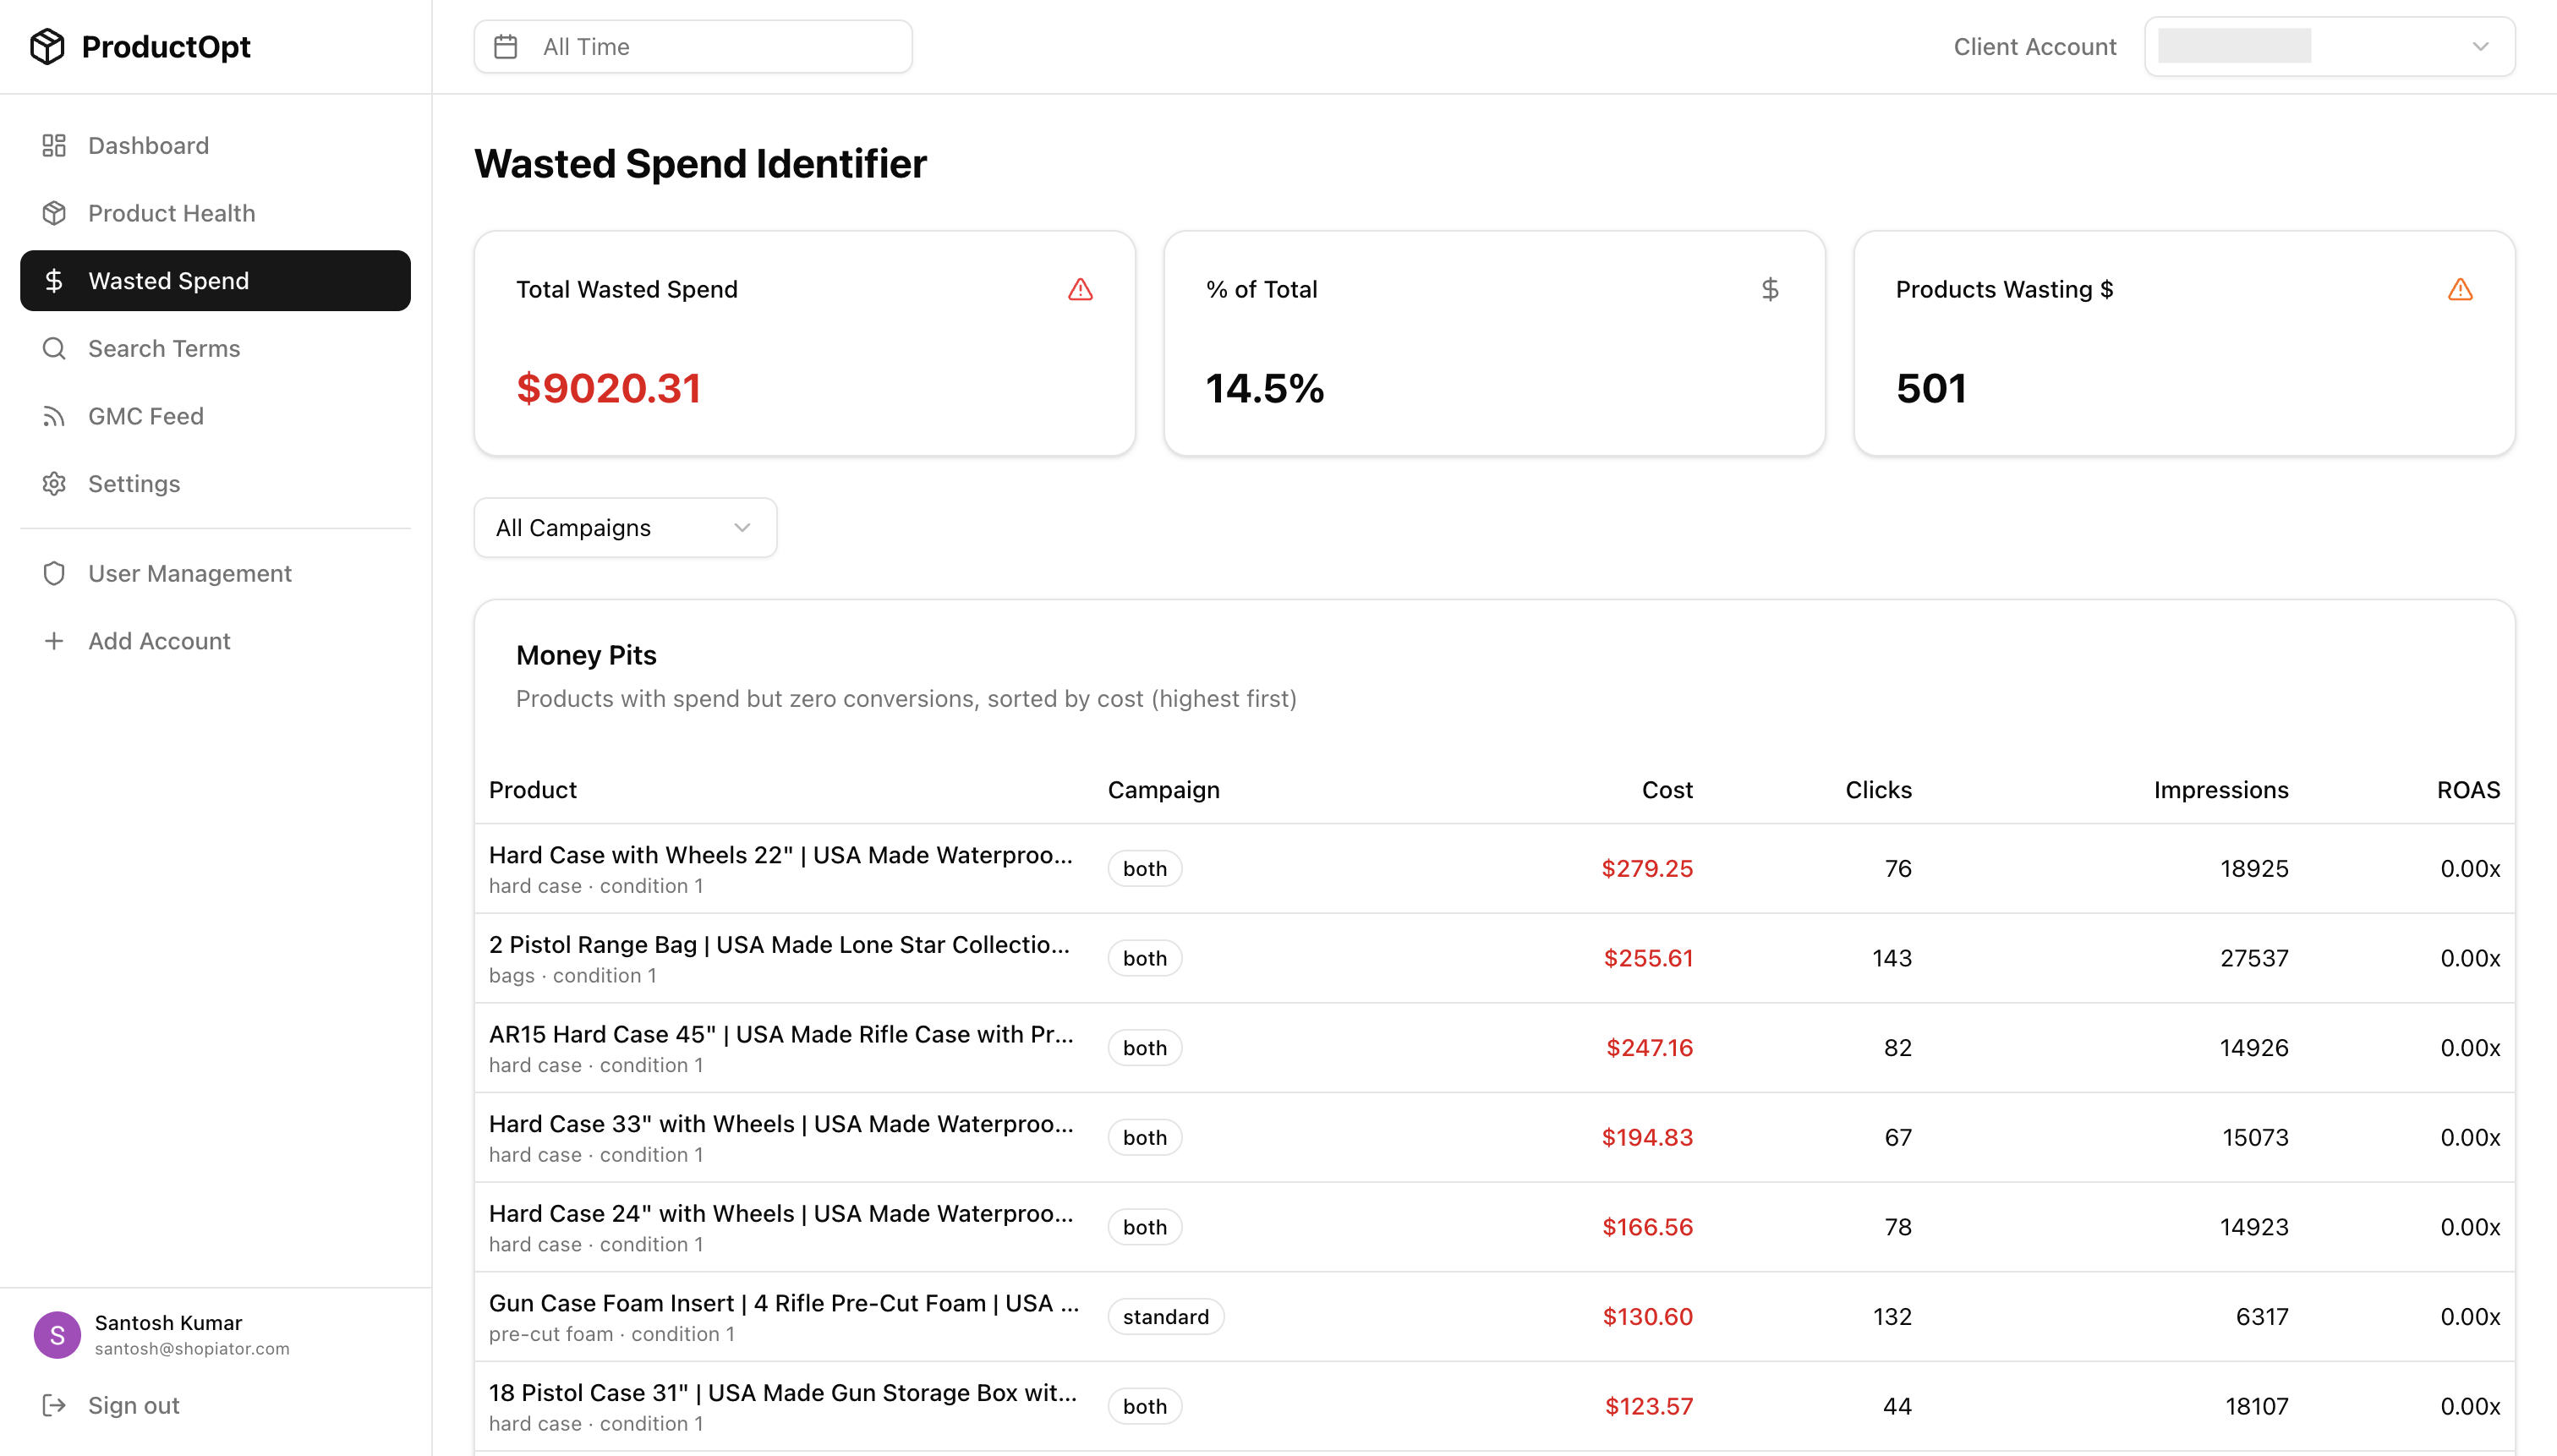Click the ProductOpt logo icon
2557x1456 pixels.
47,45
